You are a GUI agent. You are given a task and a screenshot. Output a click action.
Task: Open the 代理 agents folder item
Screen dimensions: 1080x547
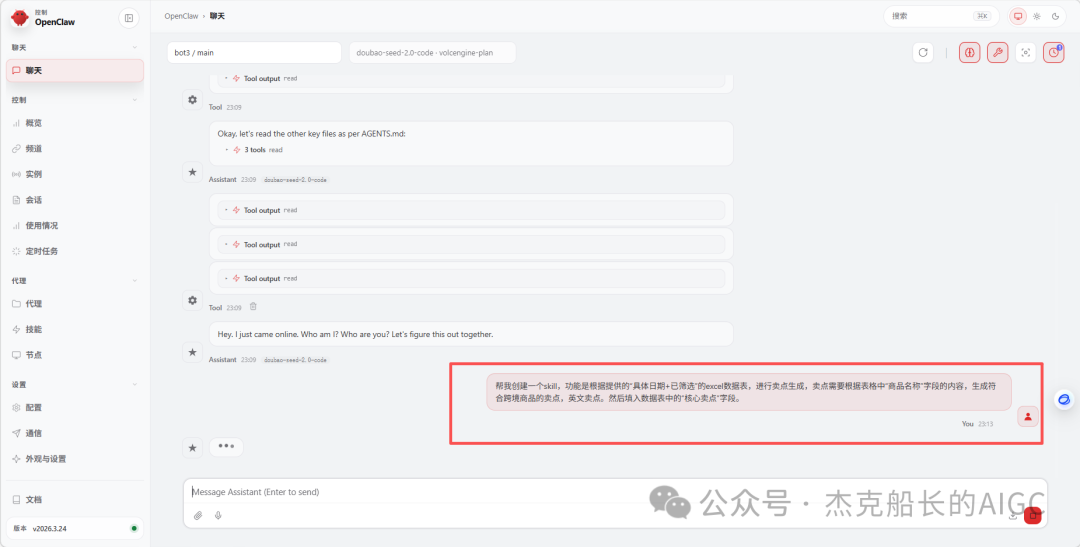pos(75,304)
